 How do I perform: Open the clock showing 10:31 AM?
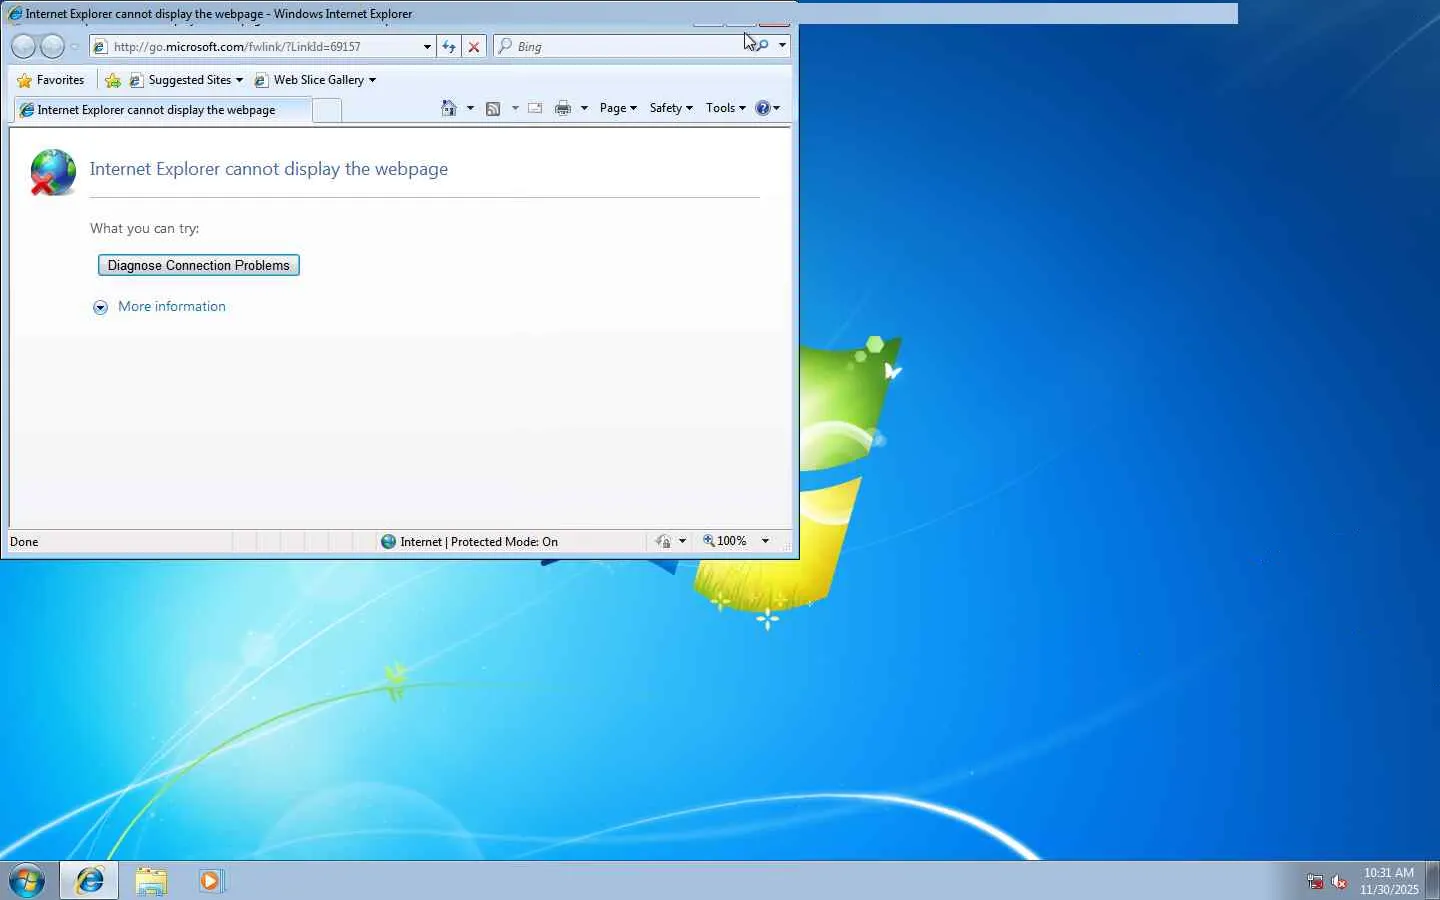(x=1389, y=881)
